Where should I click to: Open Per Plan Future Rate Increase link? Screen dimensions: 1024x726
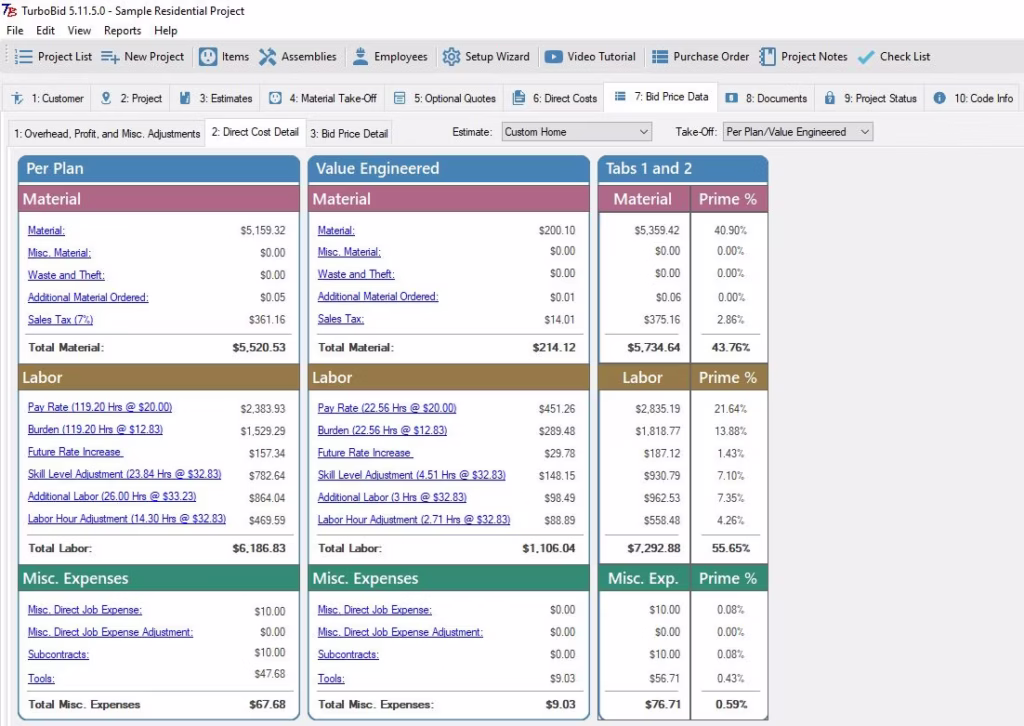[x=75, y=451]
